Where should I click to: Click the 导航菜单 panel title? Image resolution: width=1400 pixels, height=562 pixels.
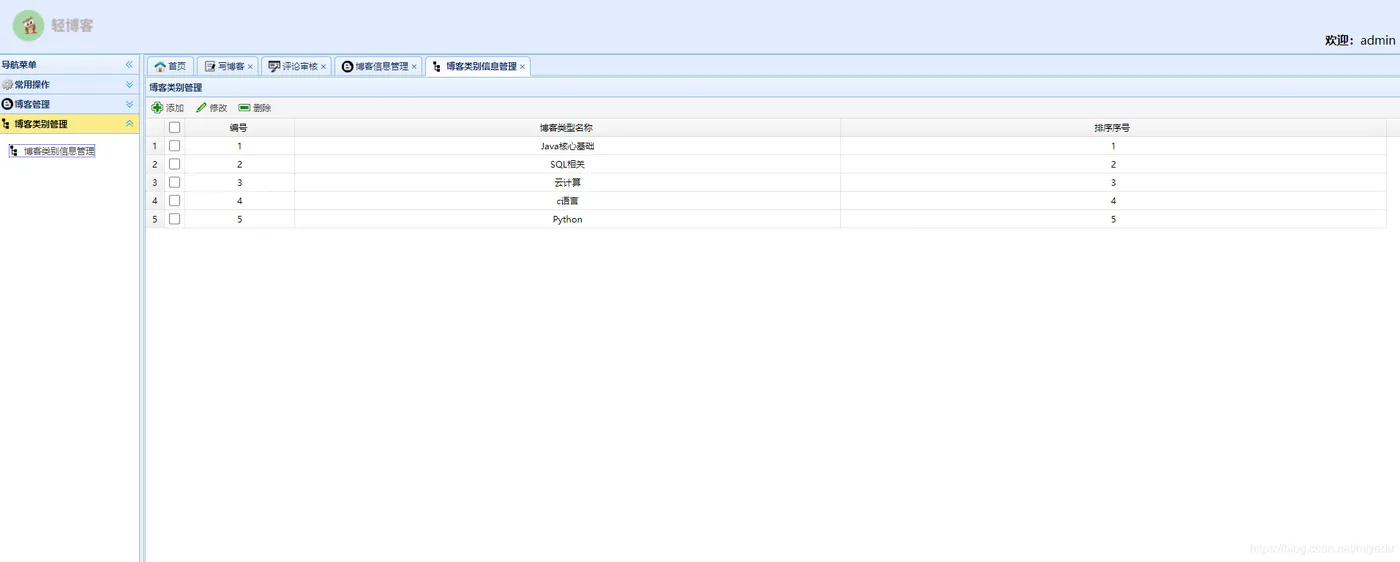point(19,65)
